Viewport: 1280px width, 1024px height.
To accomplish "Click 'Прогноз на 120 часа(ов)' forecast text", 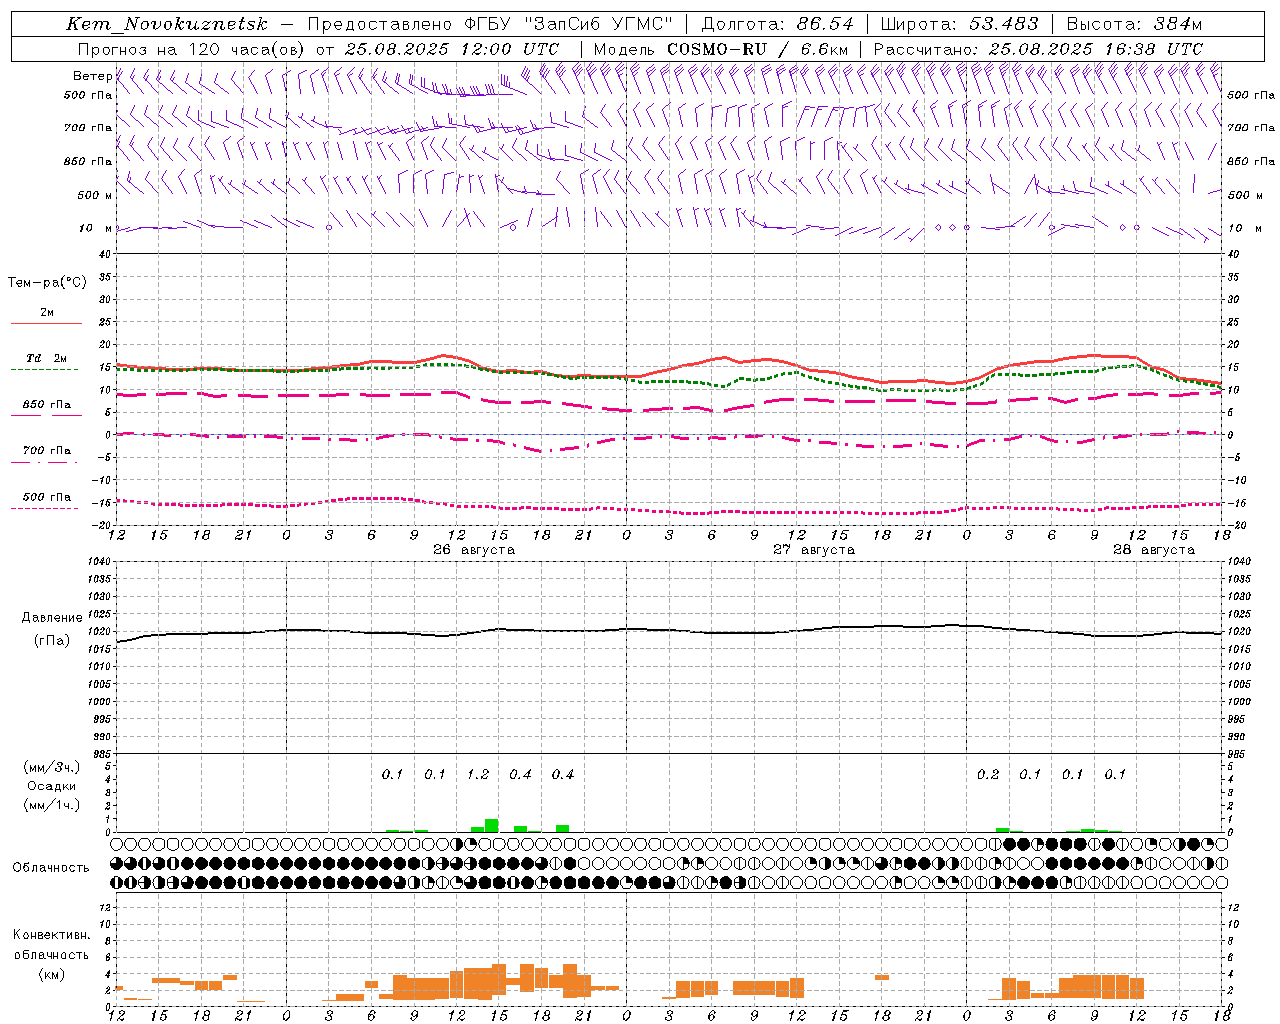I will click(x=192, y=49).
